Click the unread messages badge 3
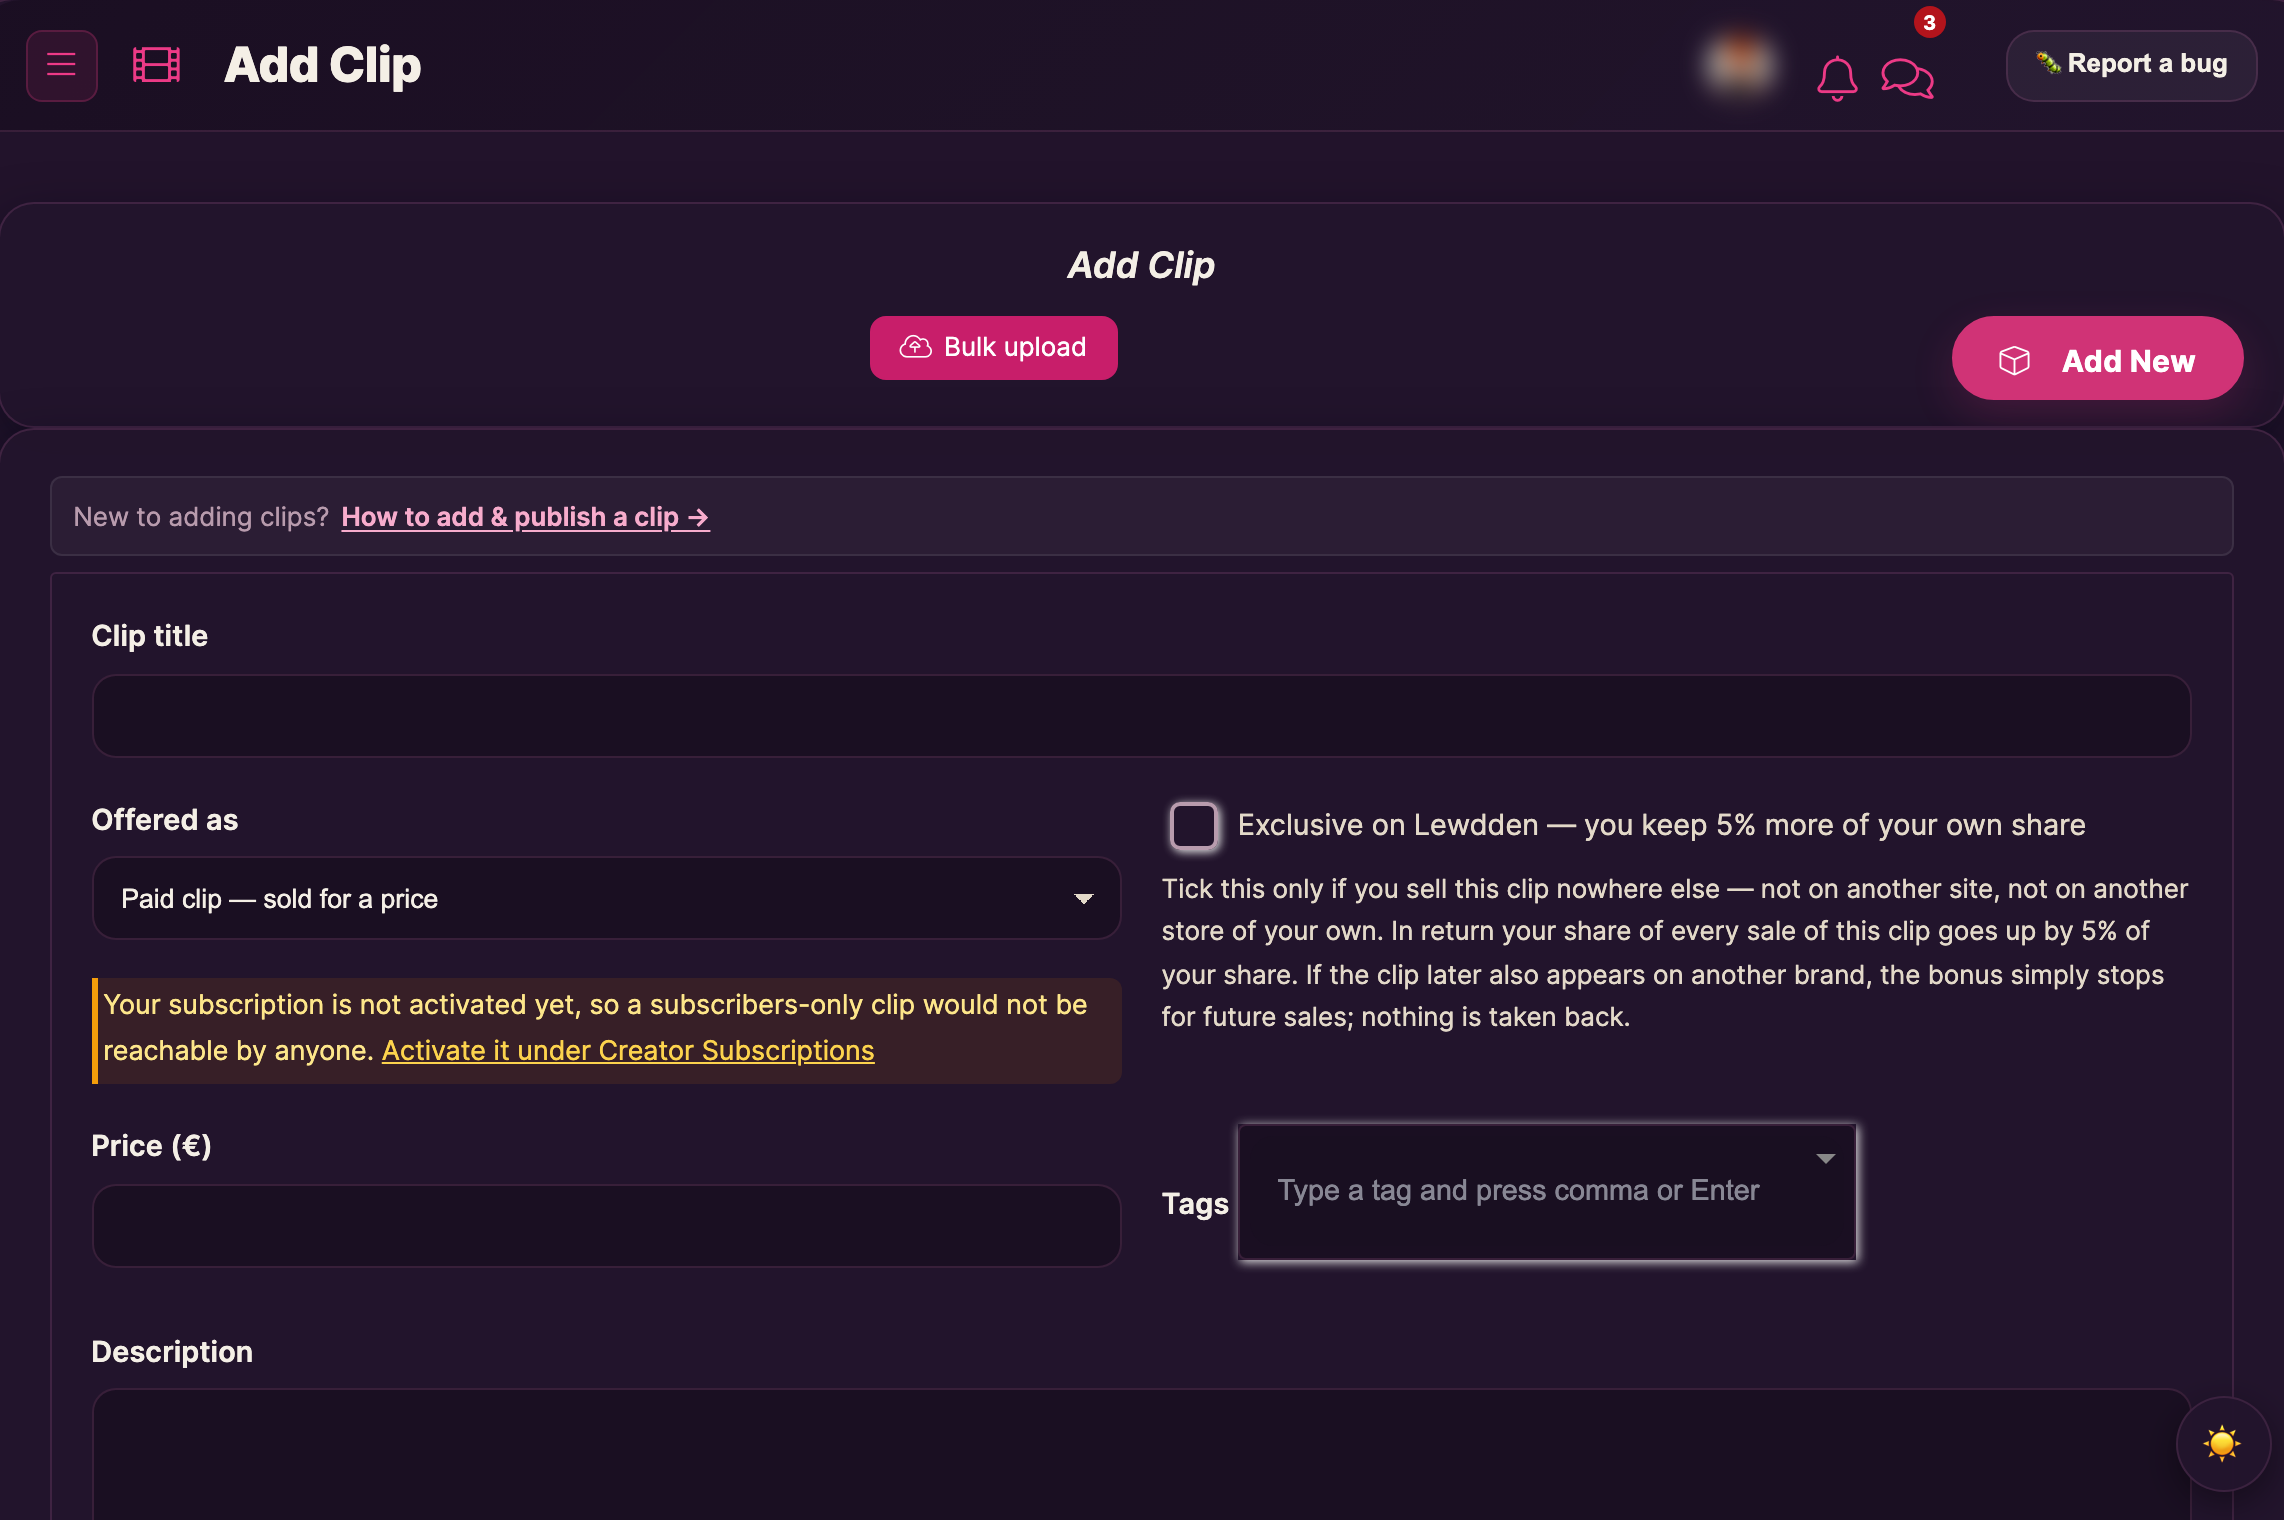Screen dimensions: 2284x1520 tap(1929, 22)
